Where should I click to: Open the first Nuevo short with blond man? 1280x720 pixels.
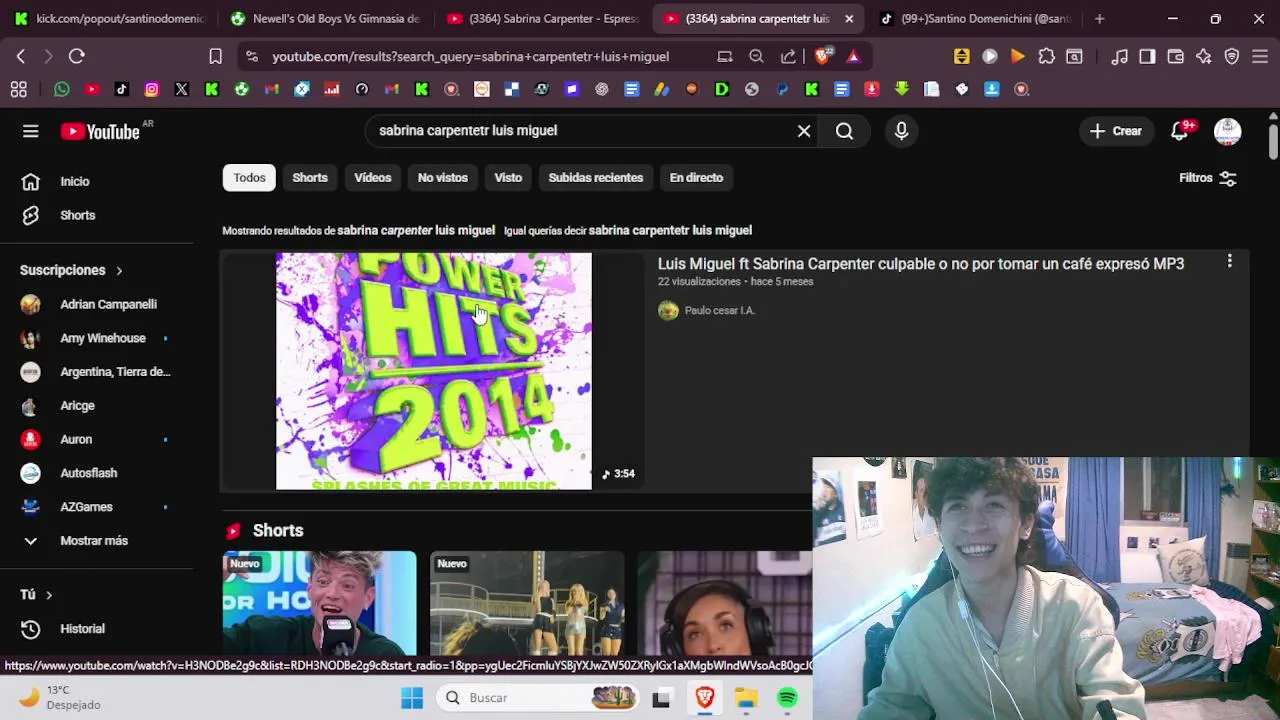pos(319,603)
